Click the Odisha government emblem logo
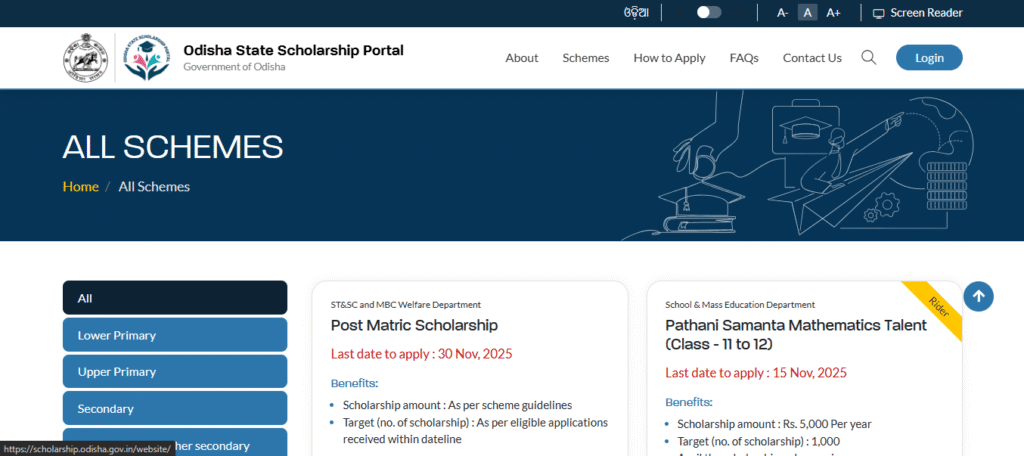Viewport: 1024px width, 456px height. coord(85,58)
